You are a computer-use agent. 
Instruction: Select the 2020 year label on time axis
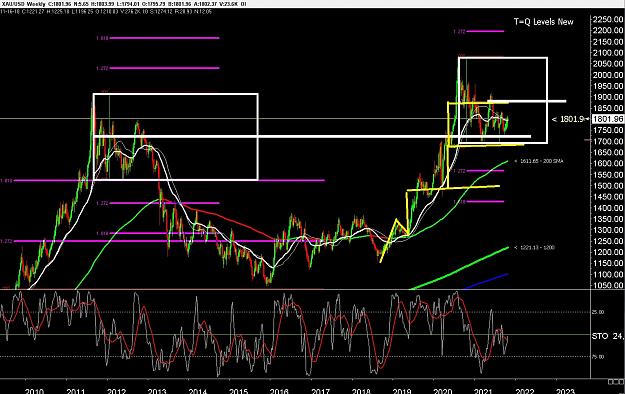[x=442, y=391]
